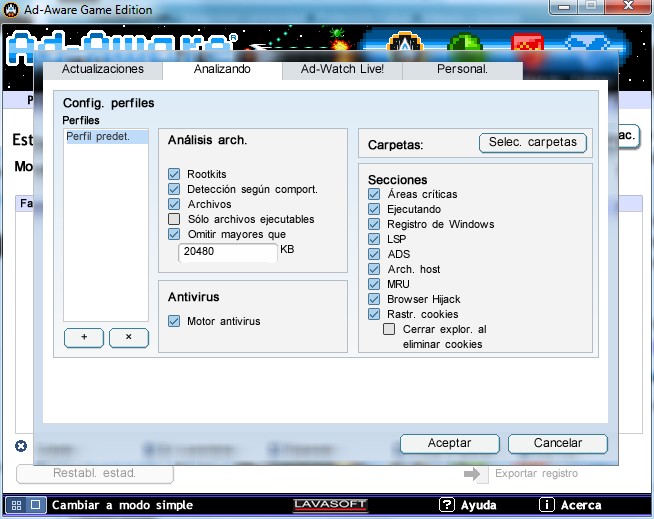Click the grid view mode icon

click(16, 505)
